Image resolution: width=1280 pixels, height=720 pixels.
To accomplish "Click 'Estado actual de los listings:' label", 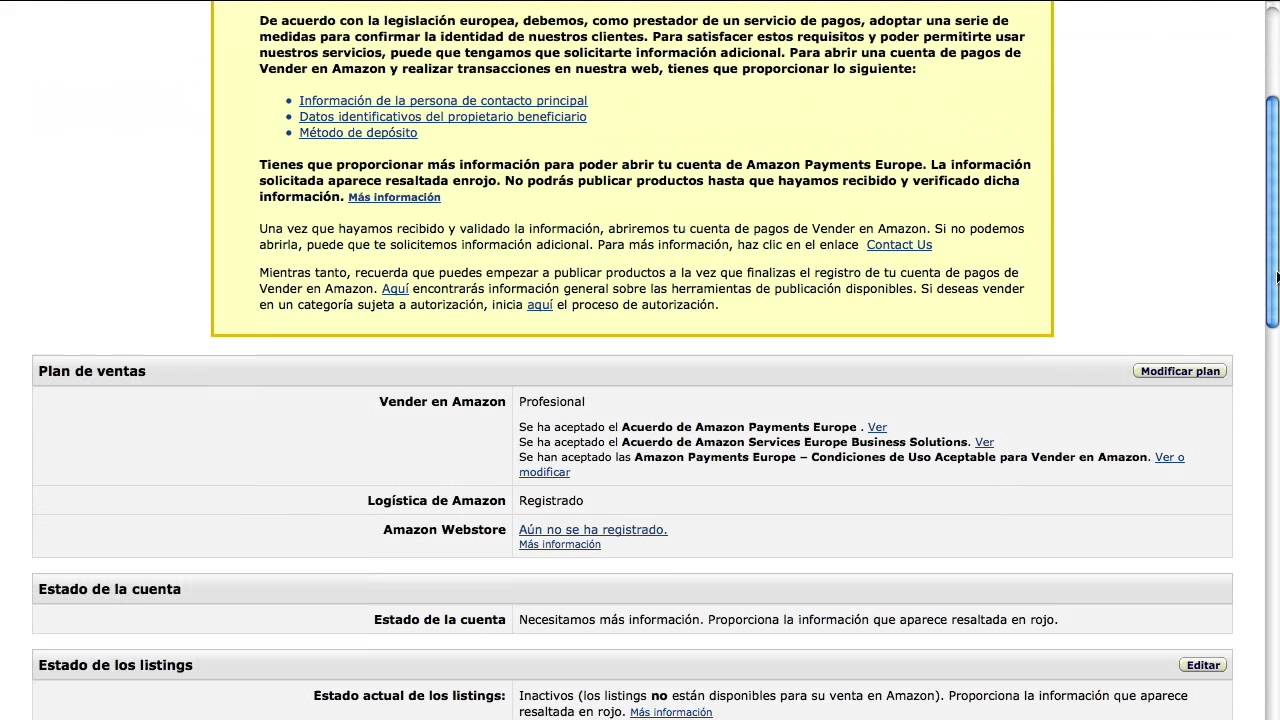I will 410,696.
